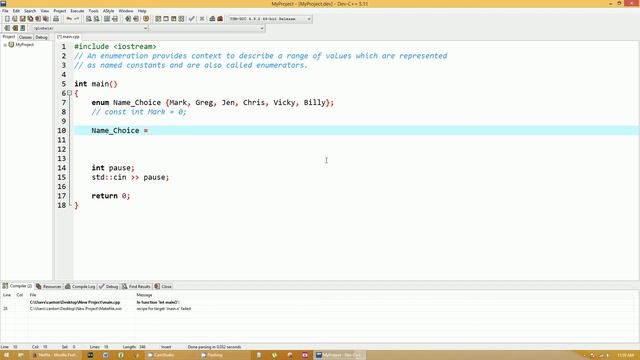This screenshot has height=360, width=640.
Task: Click the second icon in the second toolbar row
Action: pyautogui.click(x=15, y=28)
